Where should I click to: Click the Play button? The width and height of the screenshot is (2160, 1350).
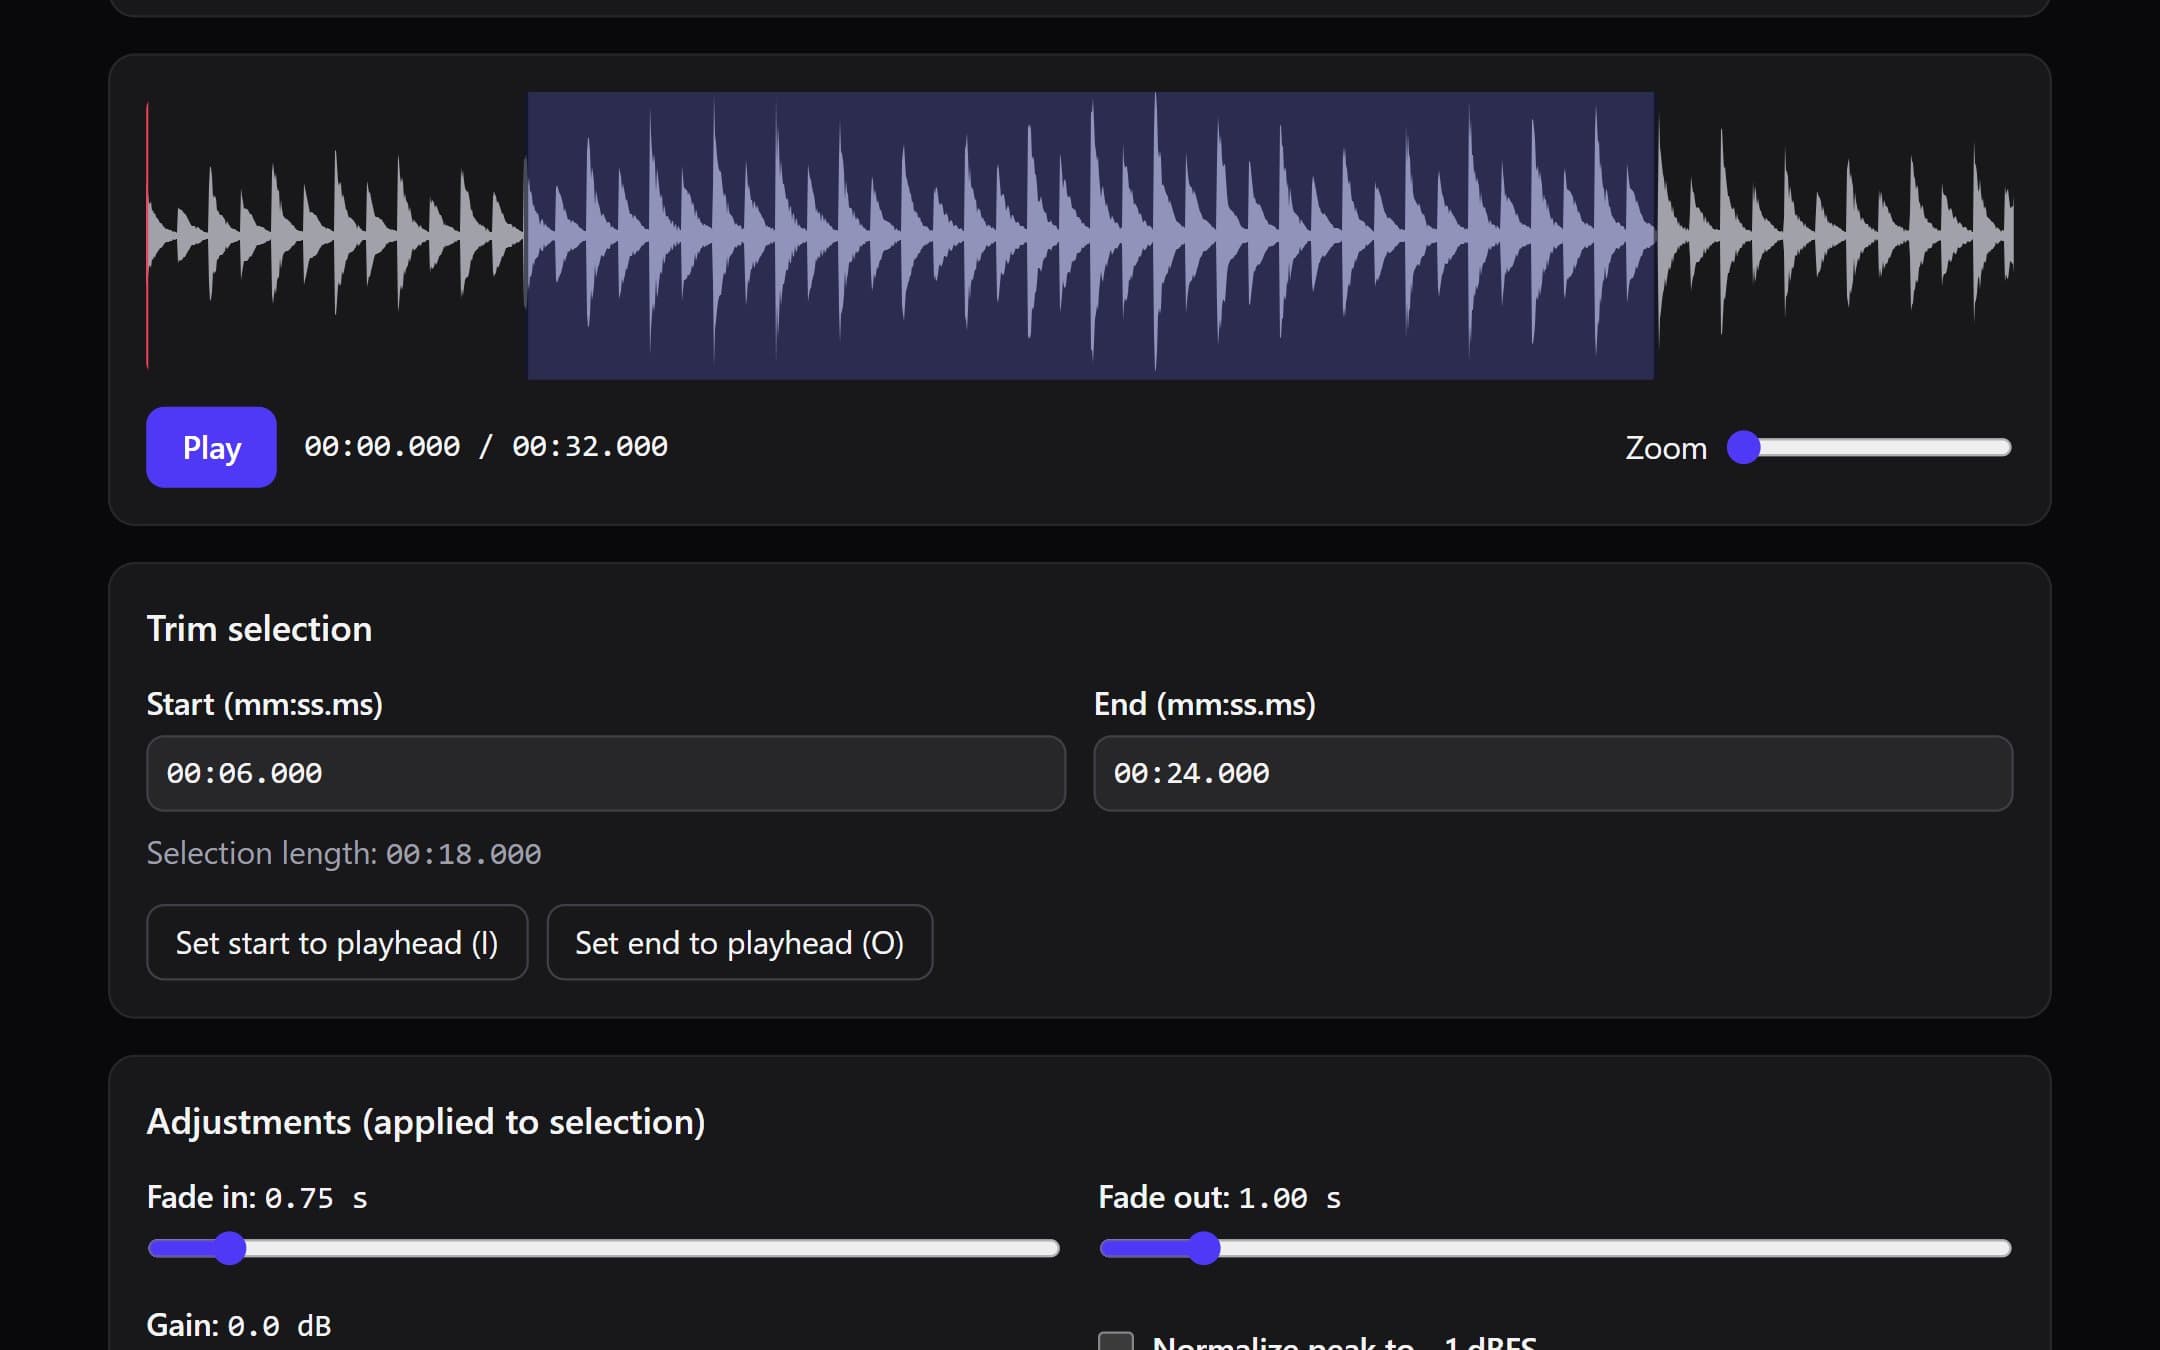[211, 447]
